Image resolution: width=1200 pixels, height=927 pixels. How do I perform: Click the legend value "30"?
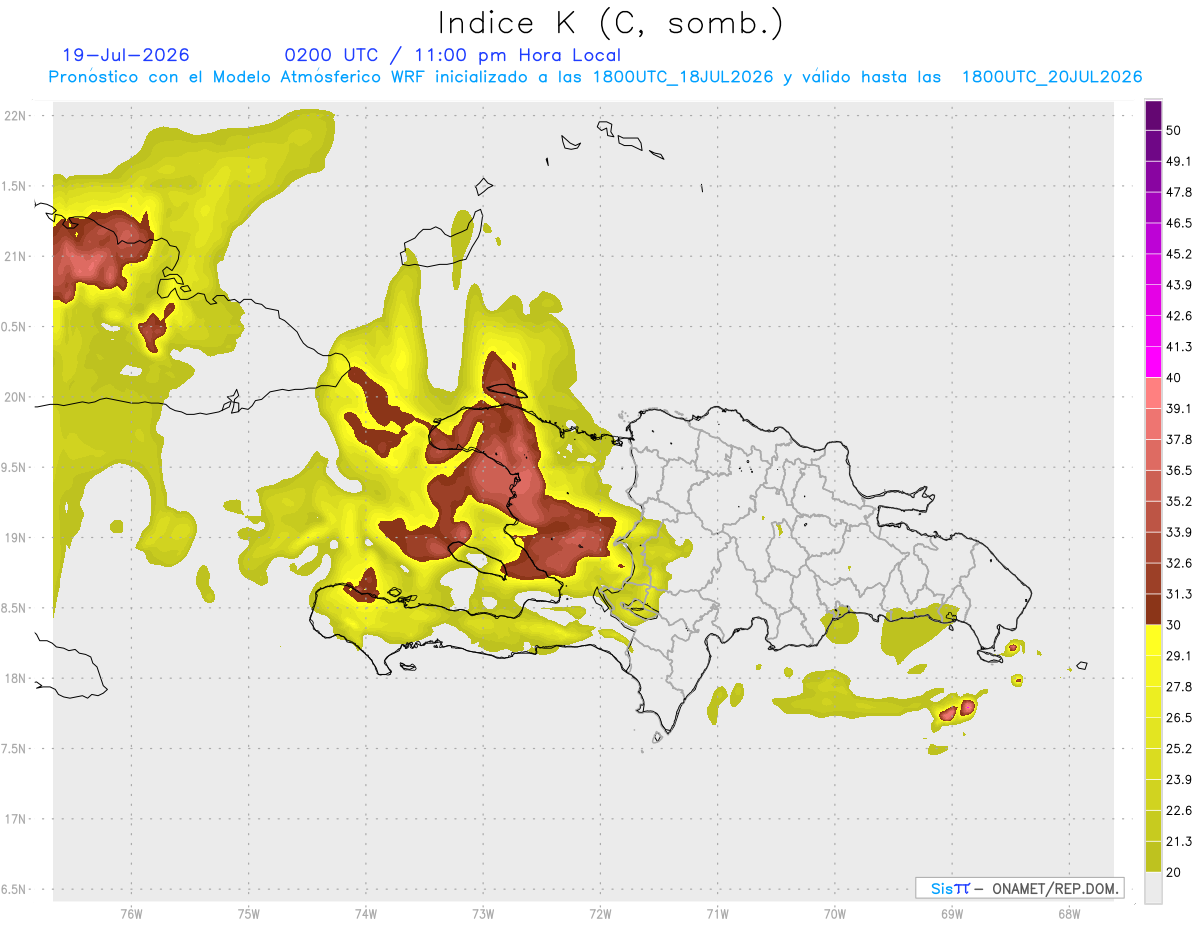pos(1173,625)
